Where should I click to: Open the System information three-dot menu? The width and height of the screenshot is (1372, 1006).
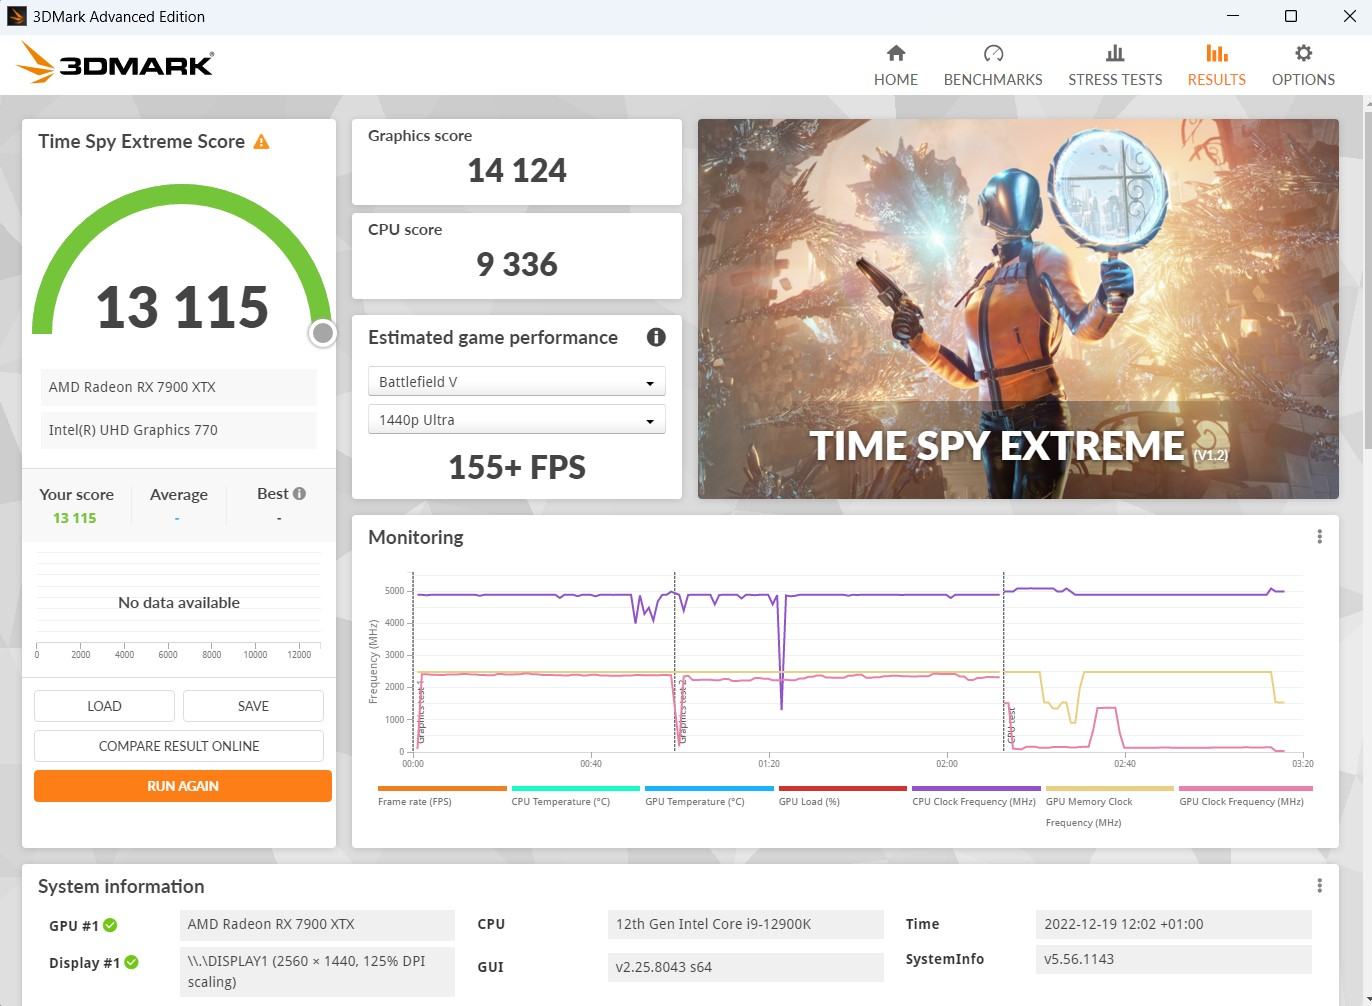pos(1319,886)
